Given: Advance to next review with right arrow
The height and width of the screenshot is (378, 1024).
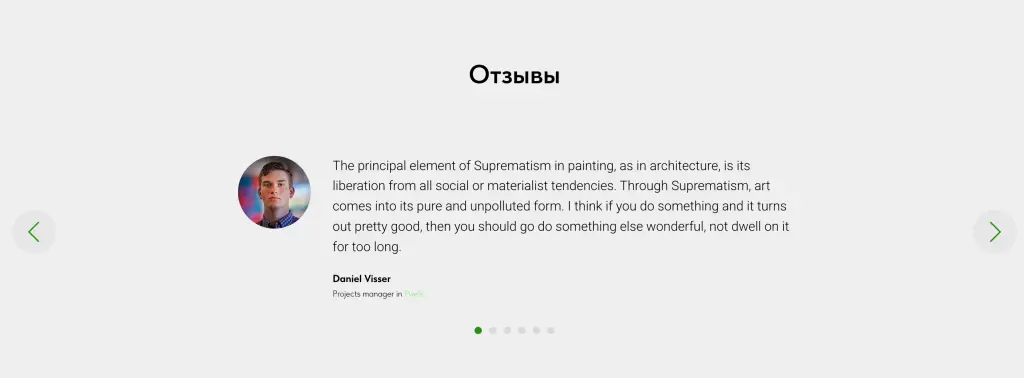Looking at the screenshot, I should pos(995,232).
